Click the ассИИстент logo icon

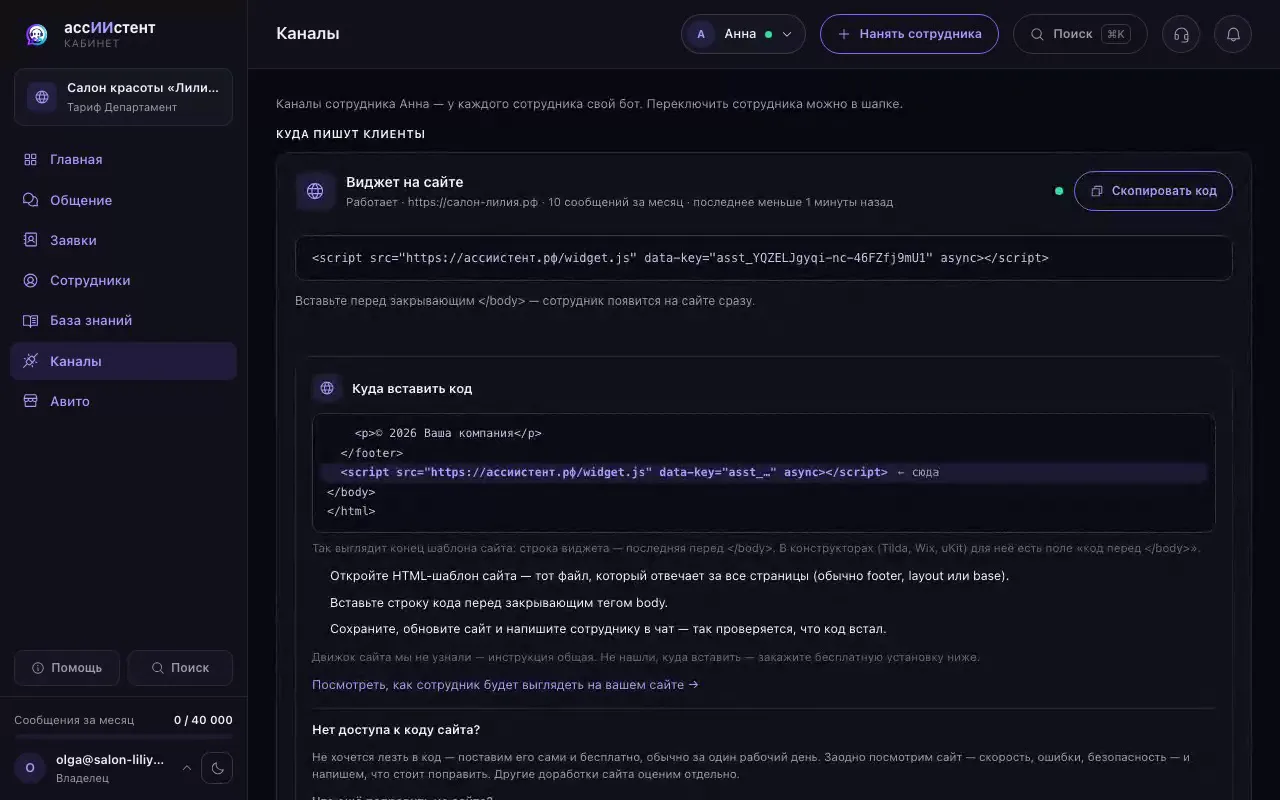(37, 35)
